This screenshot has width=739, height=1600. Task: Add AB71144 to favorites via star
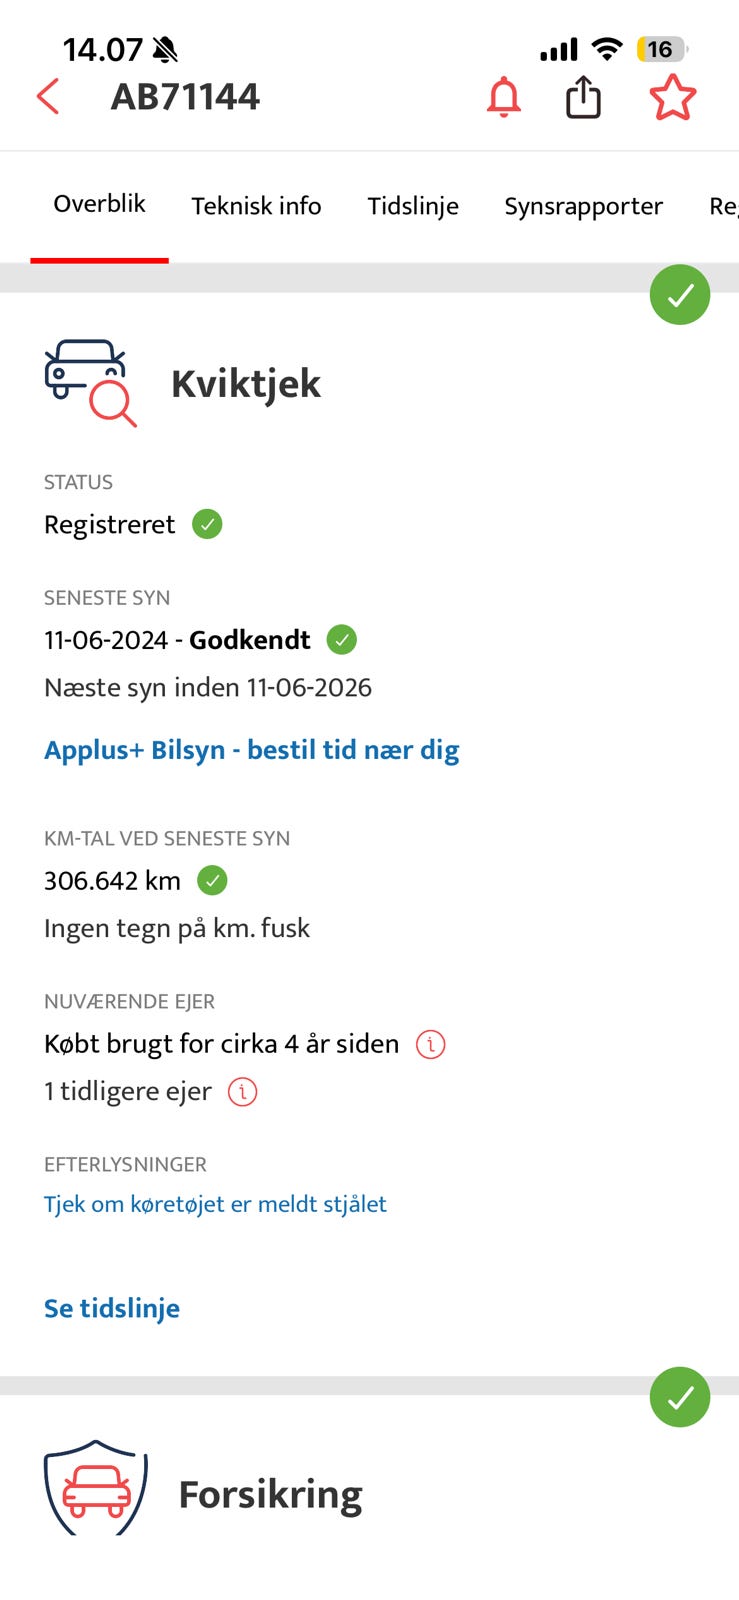[x=672, y=97]
